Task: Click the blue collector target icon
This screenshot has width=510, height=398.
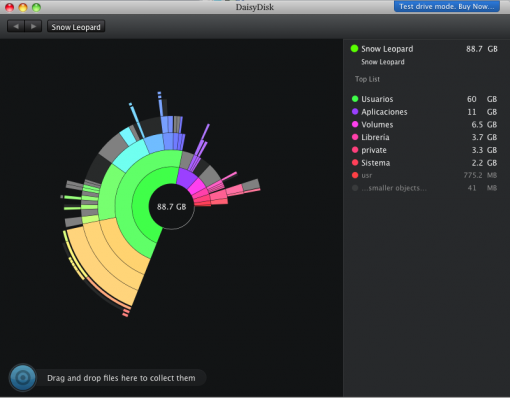Action: tap(23, 378)
